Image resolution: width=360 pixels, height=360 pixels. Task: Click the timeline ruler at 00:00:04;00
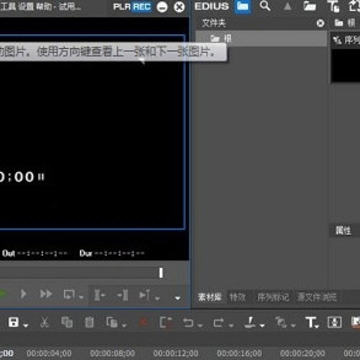click(x=49, y=353)
